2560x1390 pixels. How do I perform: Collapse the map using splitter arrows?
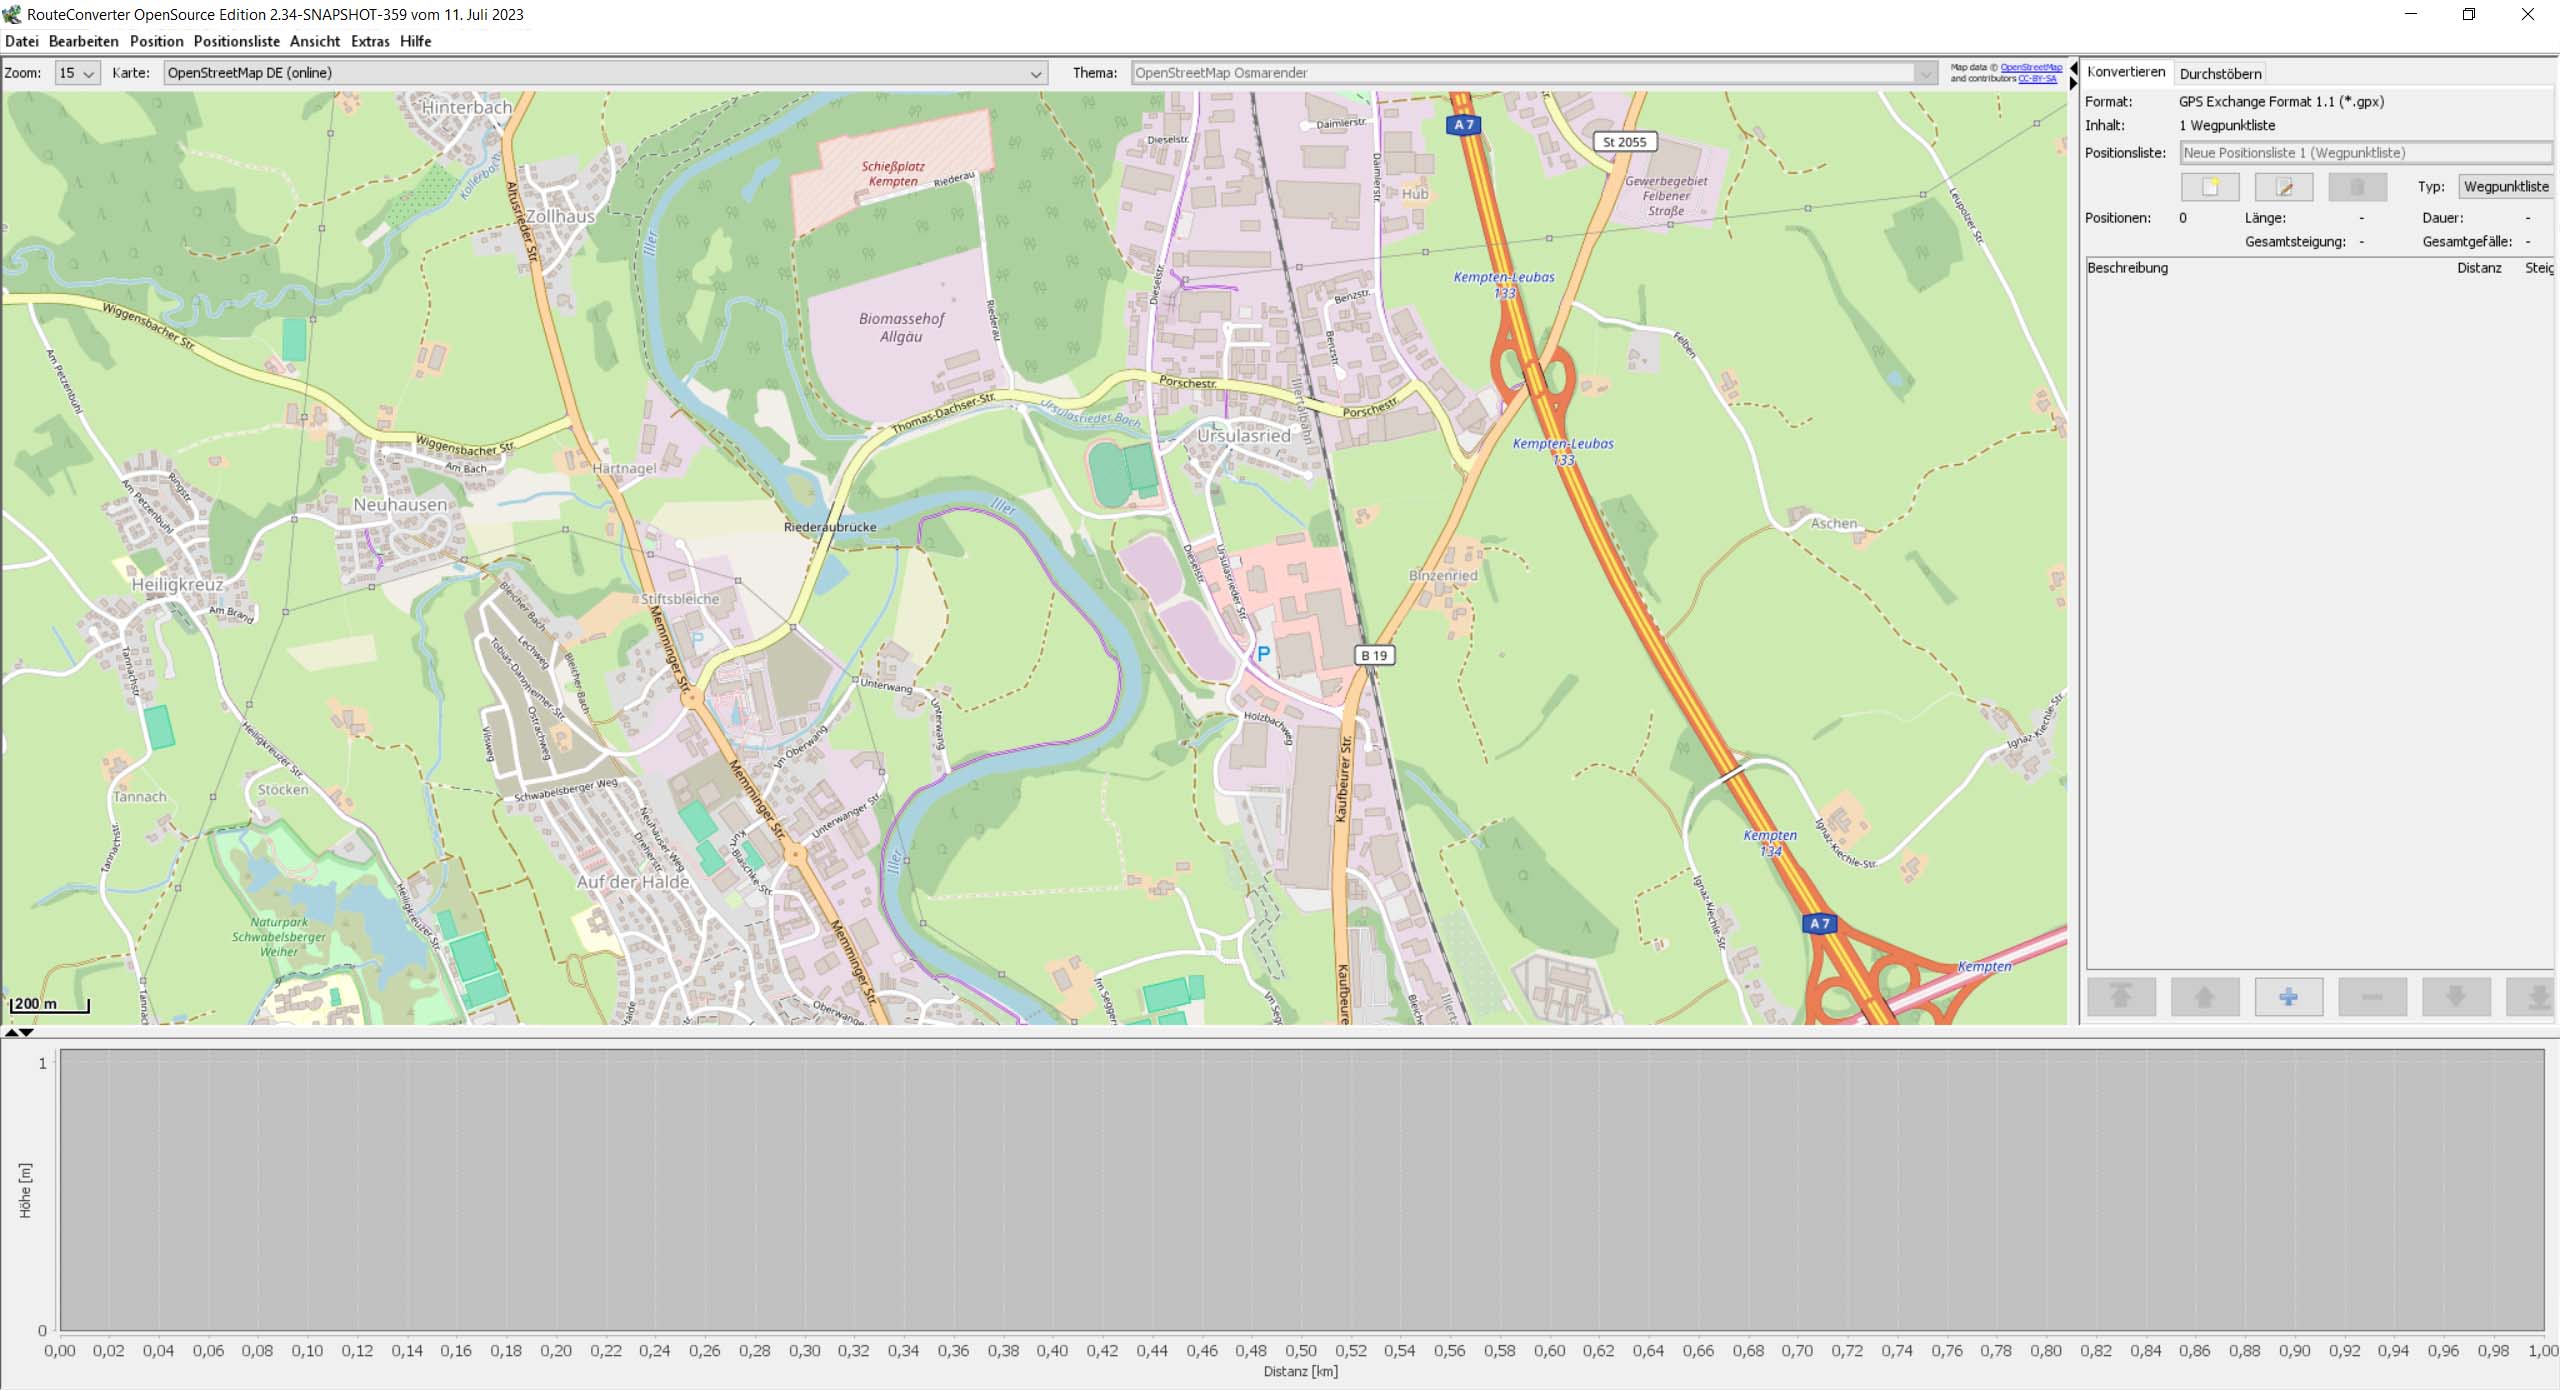coord(2073,69)
